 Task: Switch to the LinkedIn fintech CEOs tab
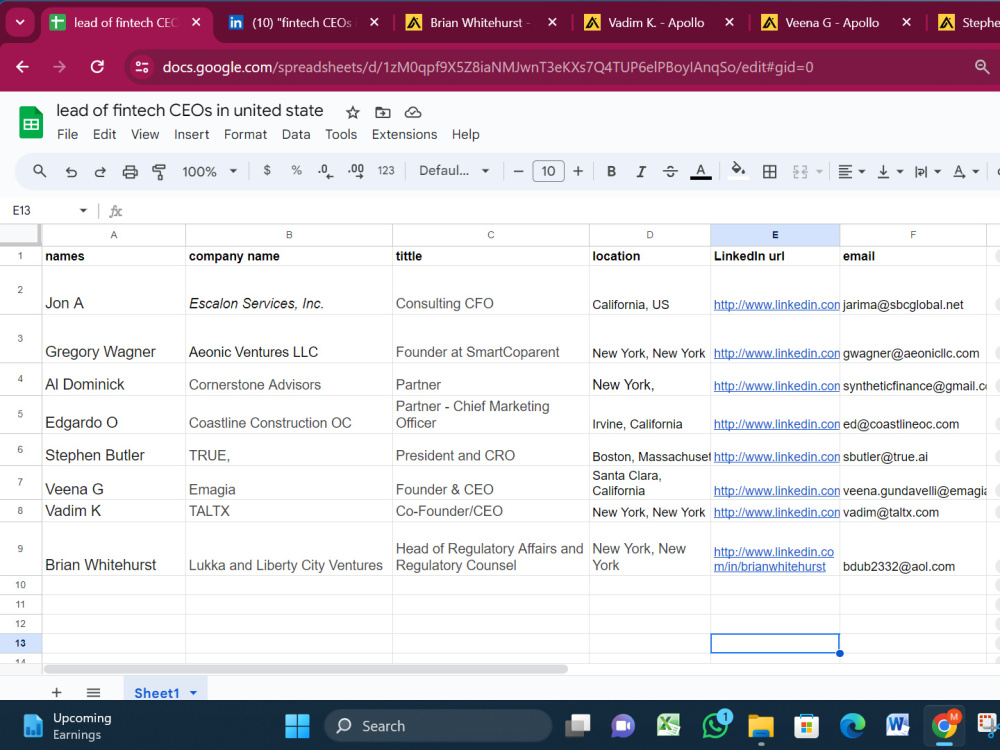(301, 23)
